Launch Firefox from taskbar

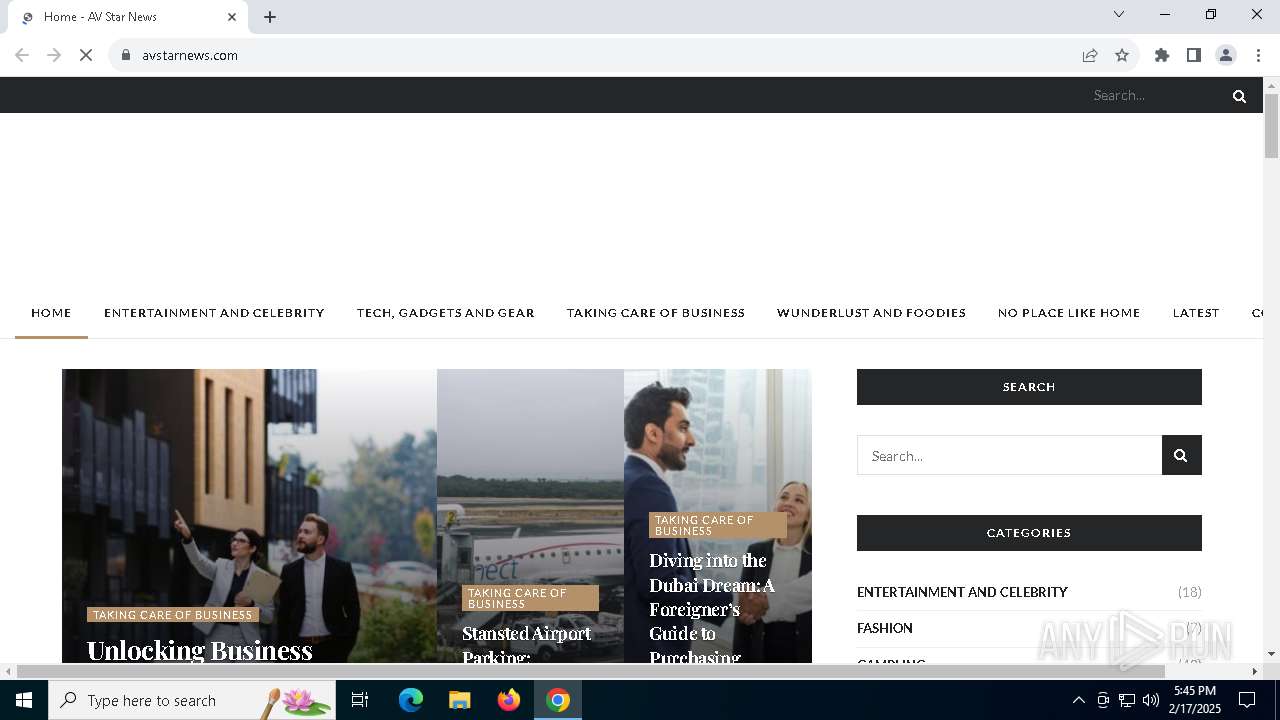[509, 700]
